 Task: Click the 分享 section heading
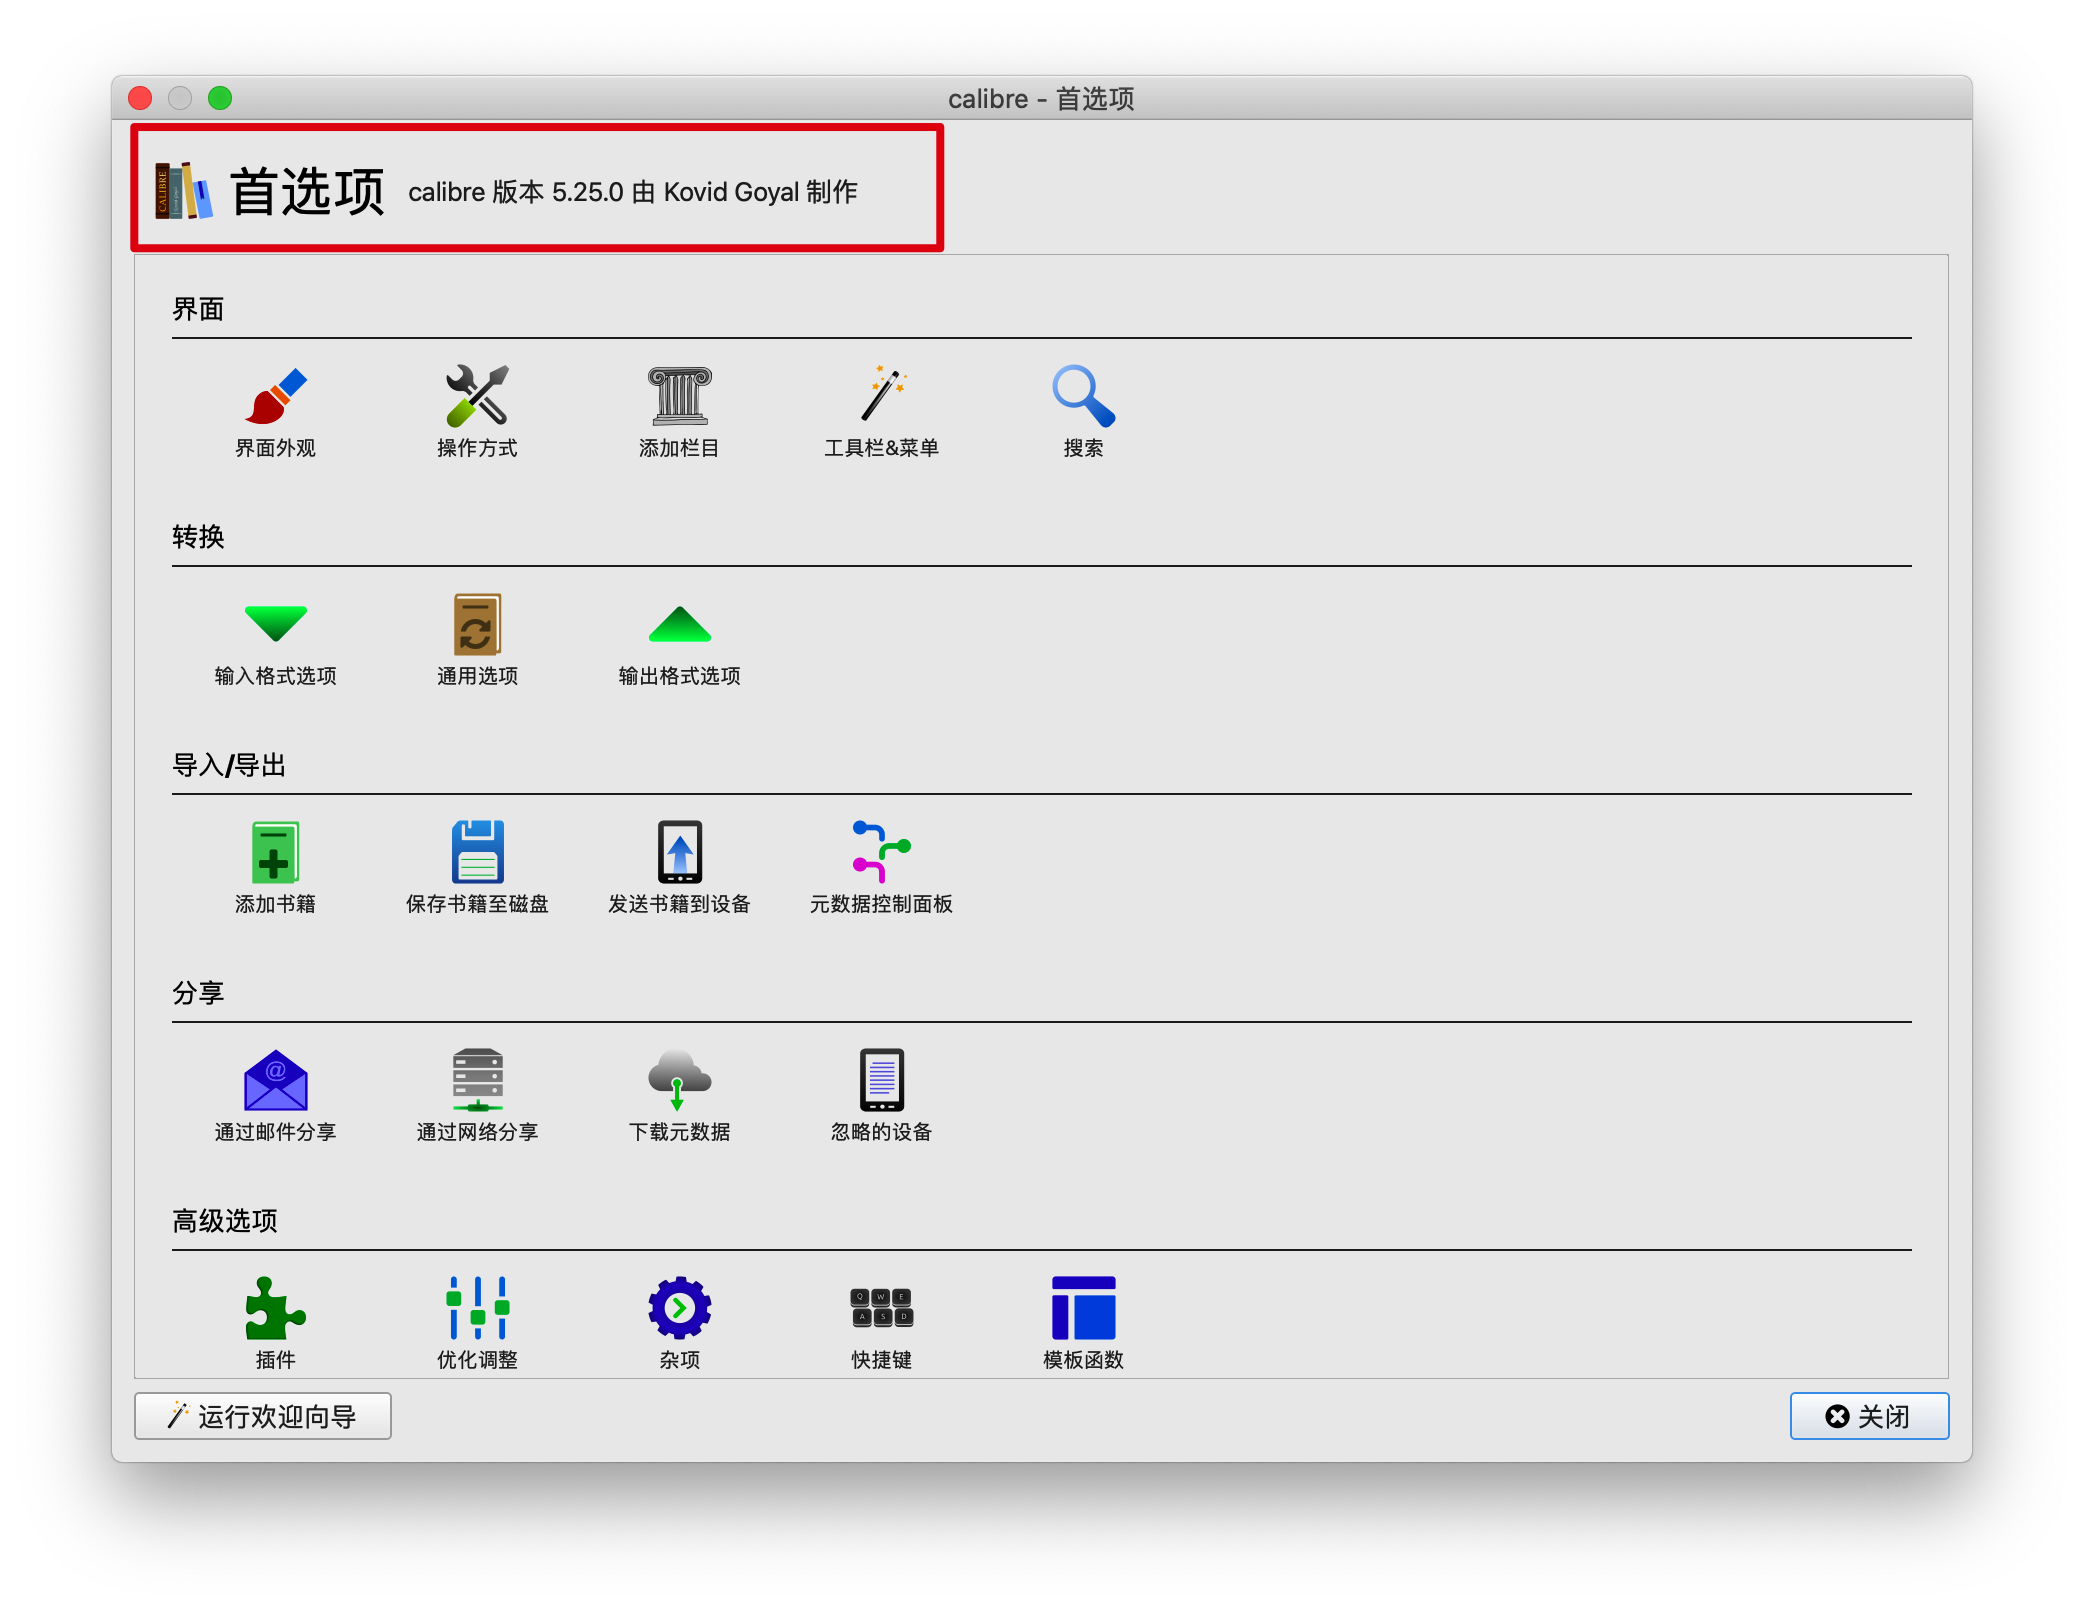(x=198, y=993)
